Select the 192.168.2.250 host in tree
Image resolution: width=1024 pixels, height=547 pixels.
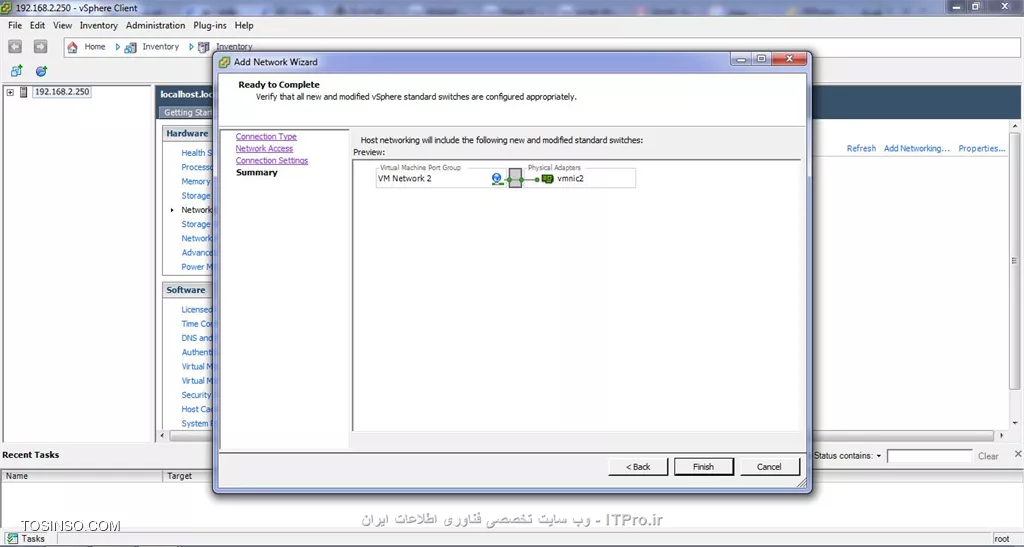(x=61, y=92)
